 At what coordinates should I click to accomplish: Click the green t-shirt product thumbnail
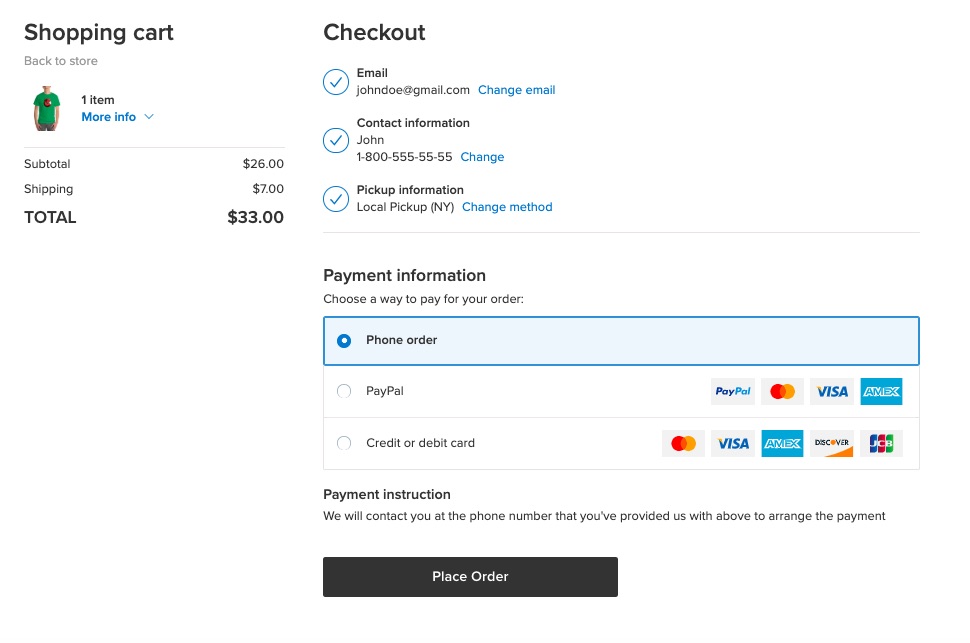click(x=44, y=109)
